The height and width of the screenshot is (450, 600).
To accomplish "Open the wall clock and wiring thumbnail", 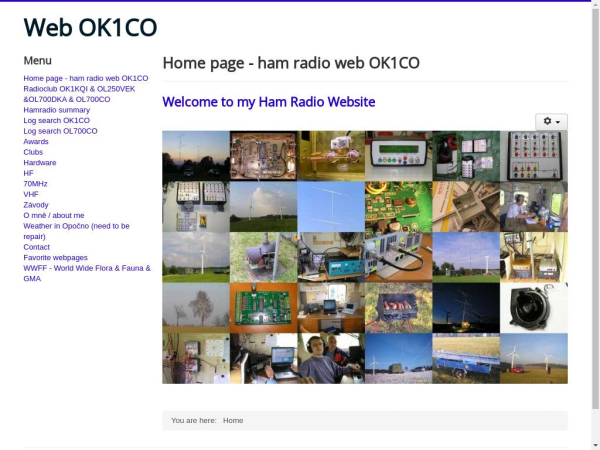I will (x=196, y=359).
